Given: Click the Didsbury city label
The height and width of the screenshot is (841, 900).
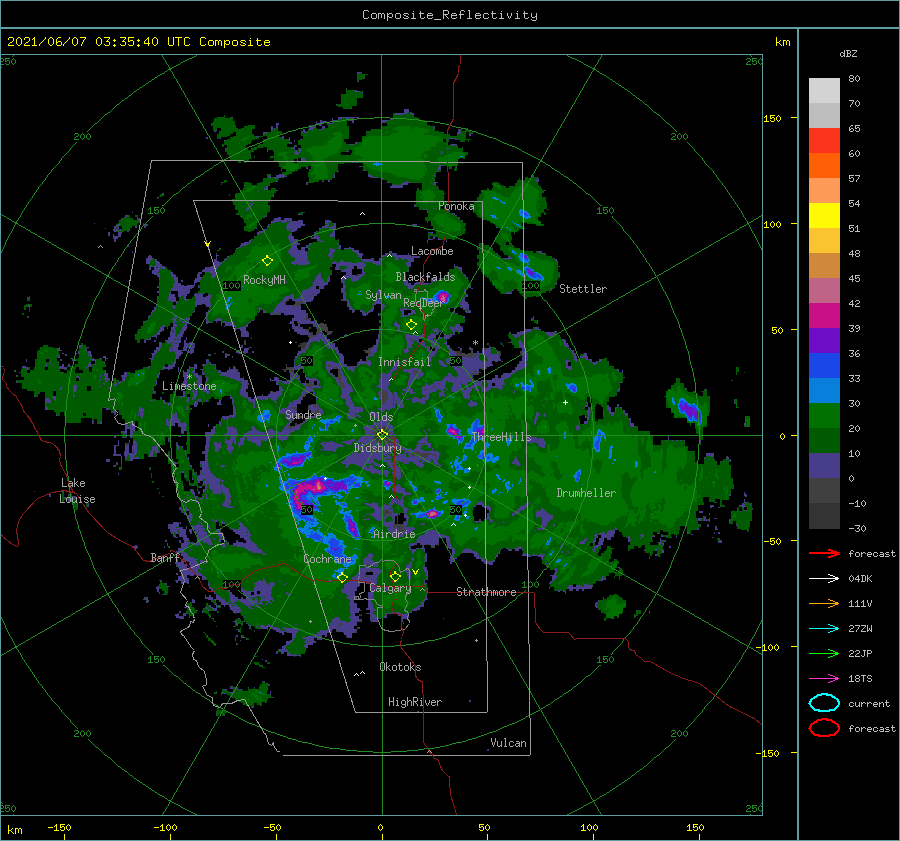Looking at the screenshot, I should (378, 448).
